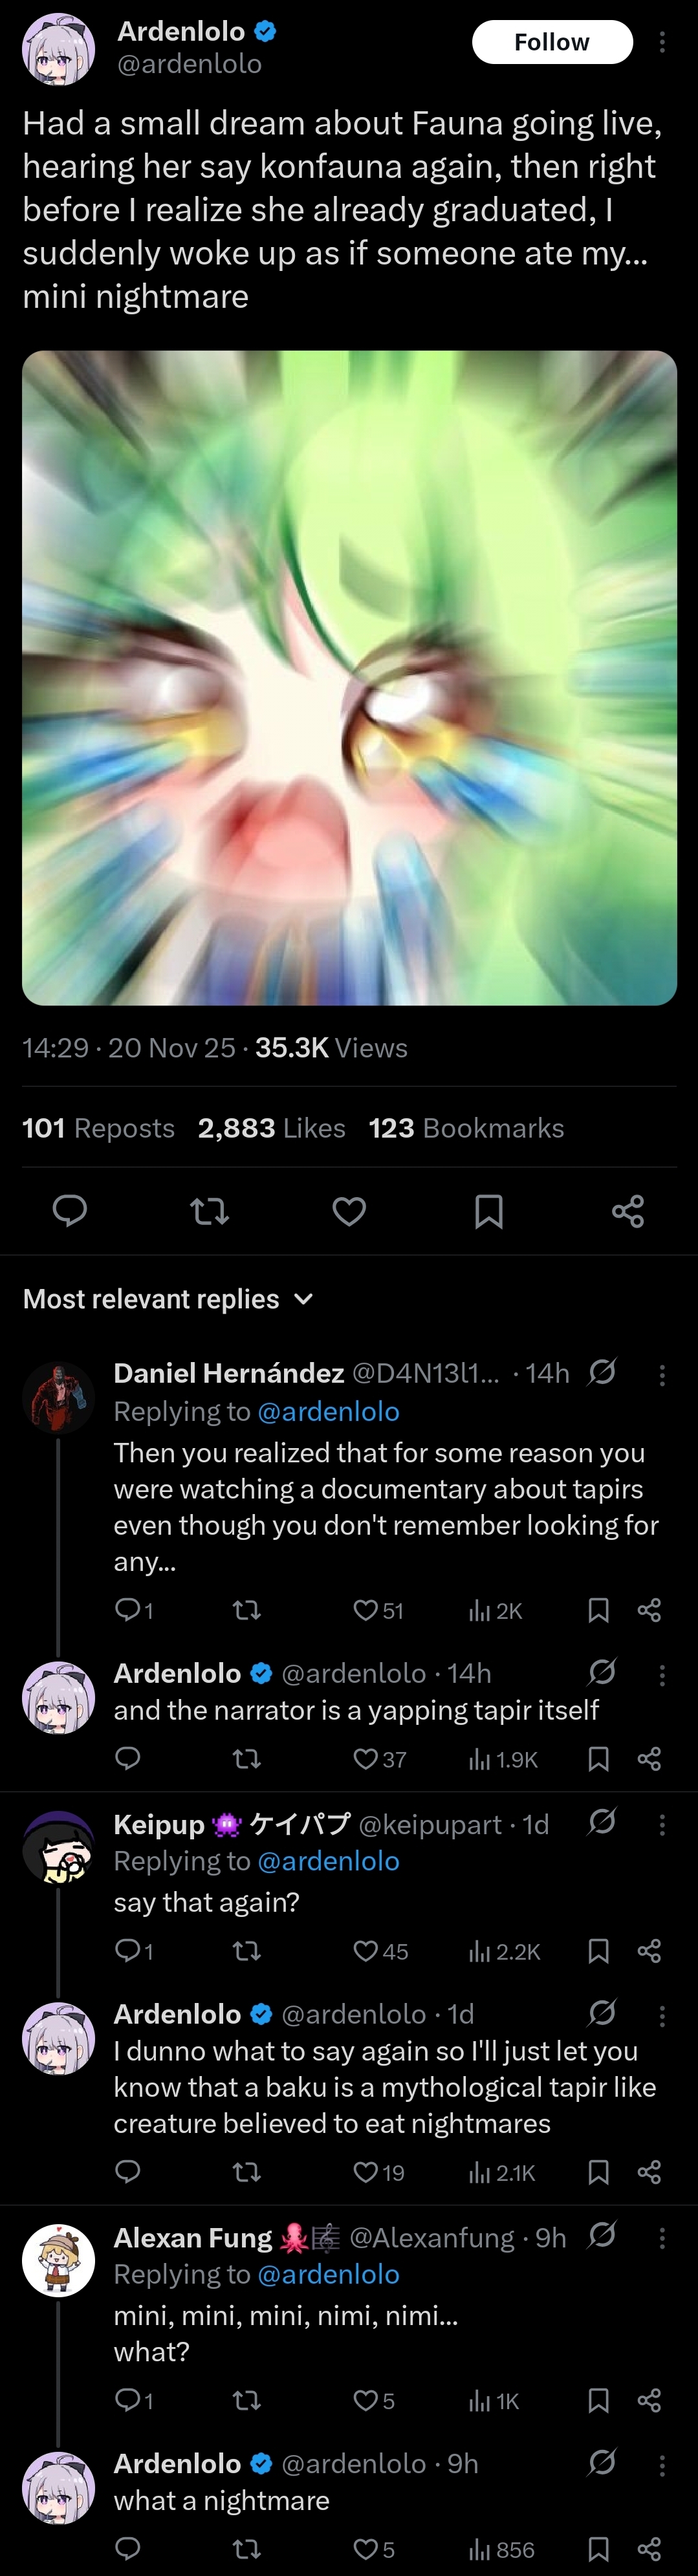
Task: Bookmark the main post
Action: point(488,1211)
